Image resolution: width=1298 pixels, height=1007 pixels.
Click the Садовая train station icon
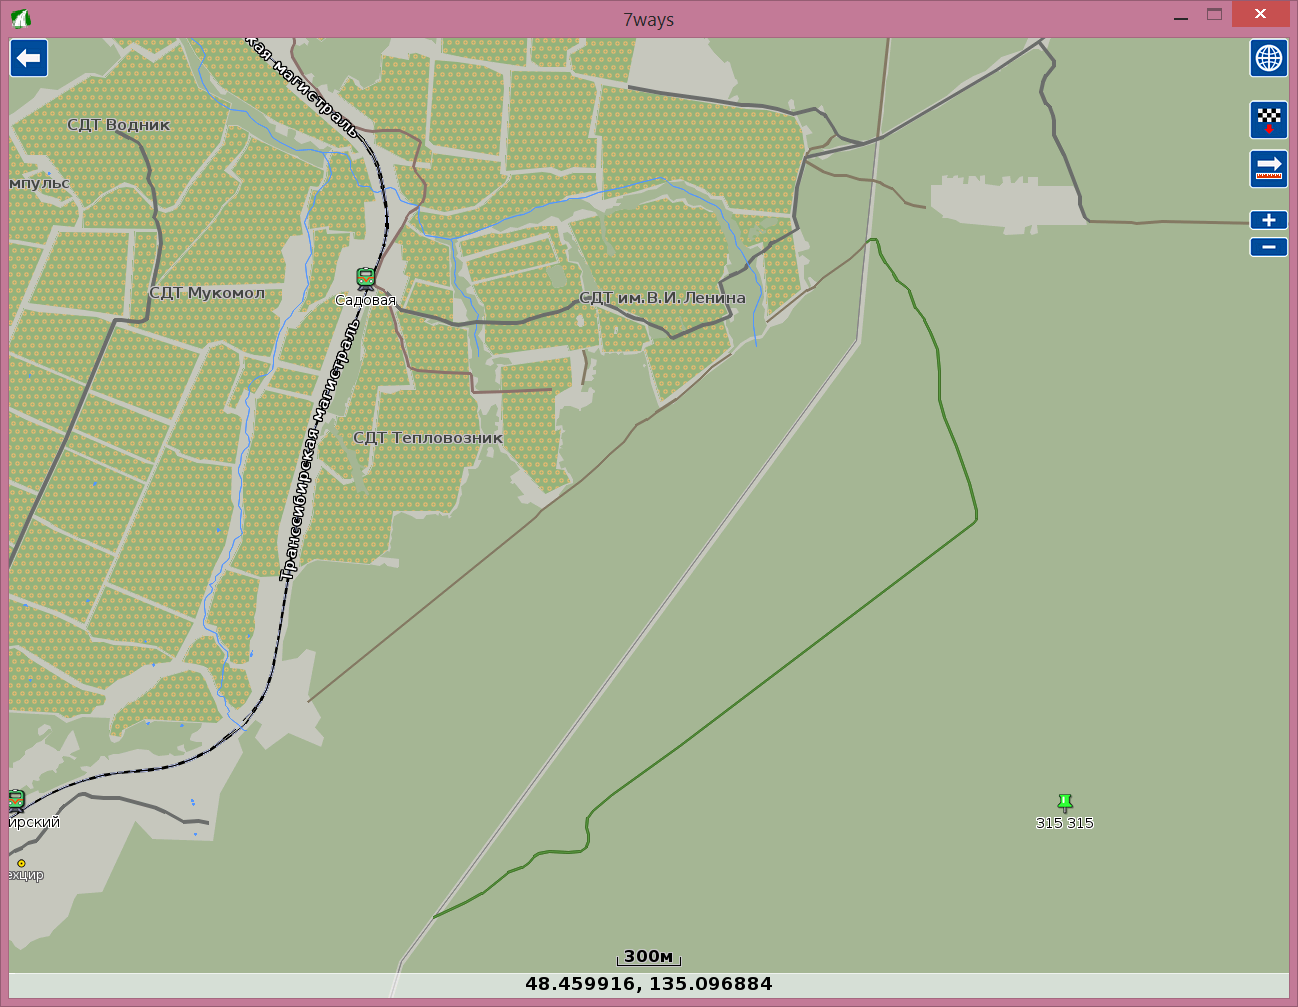365,278
